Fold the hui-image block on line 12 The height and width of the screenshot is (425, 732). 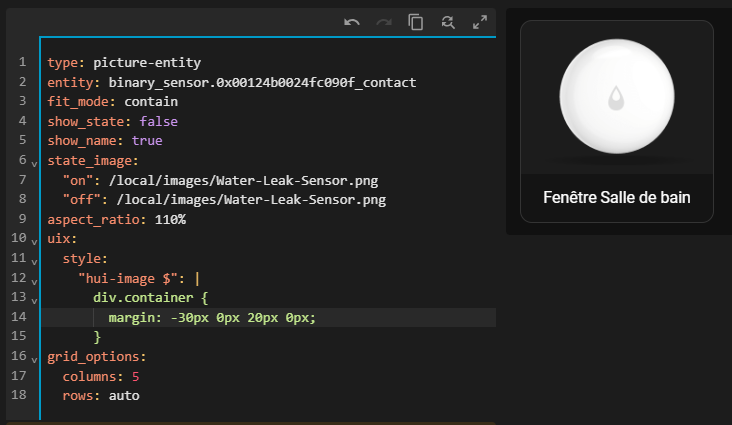point(34,280)
